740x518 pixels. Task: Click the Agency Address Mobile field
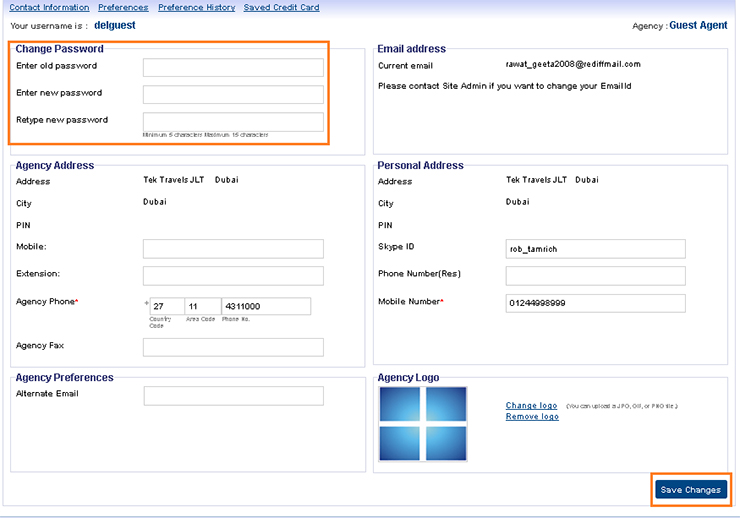tap(233, 249)
